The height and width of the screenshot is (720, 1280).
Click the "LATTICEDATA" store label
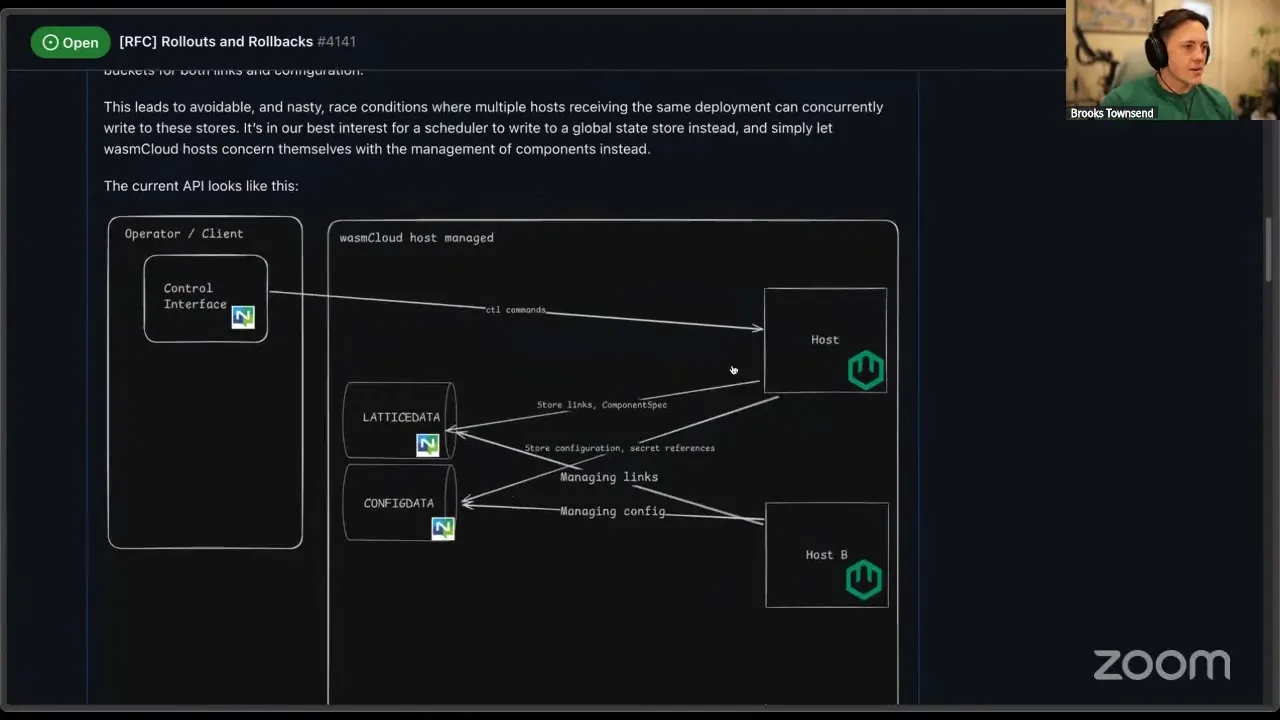tap(401, 417)
